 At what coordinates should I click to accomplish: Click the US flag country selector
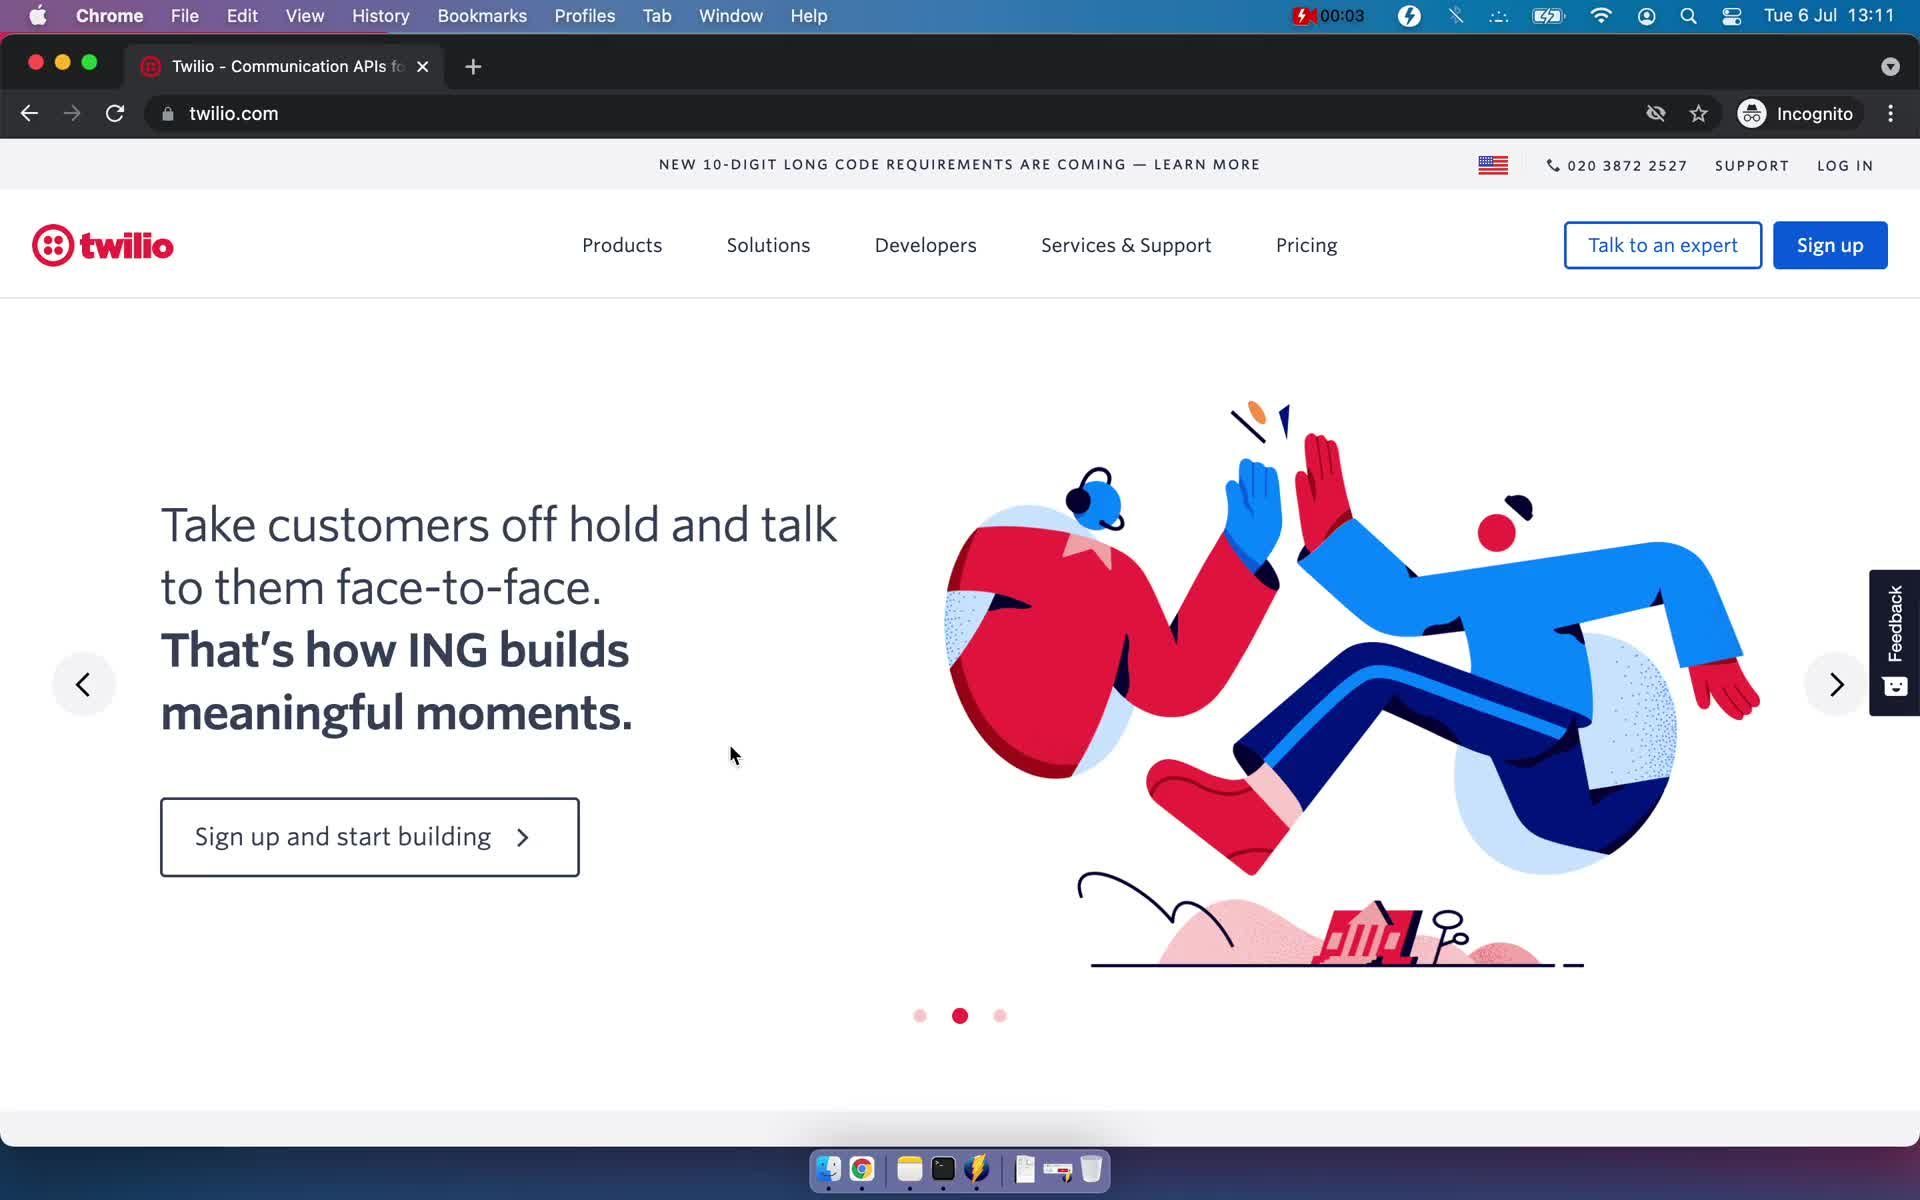coord(1492,165)
